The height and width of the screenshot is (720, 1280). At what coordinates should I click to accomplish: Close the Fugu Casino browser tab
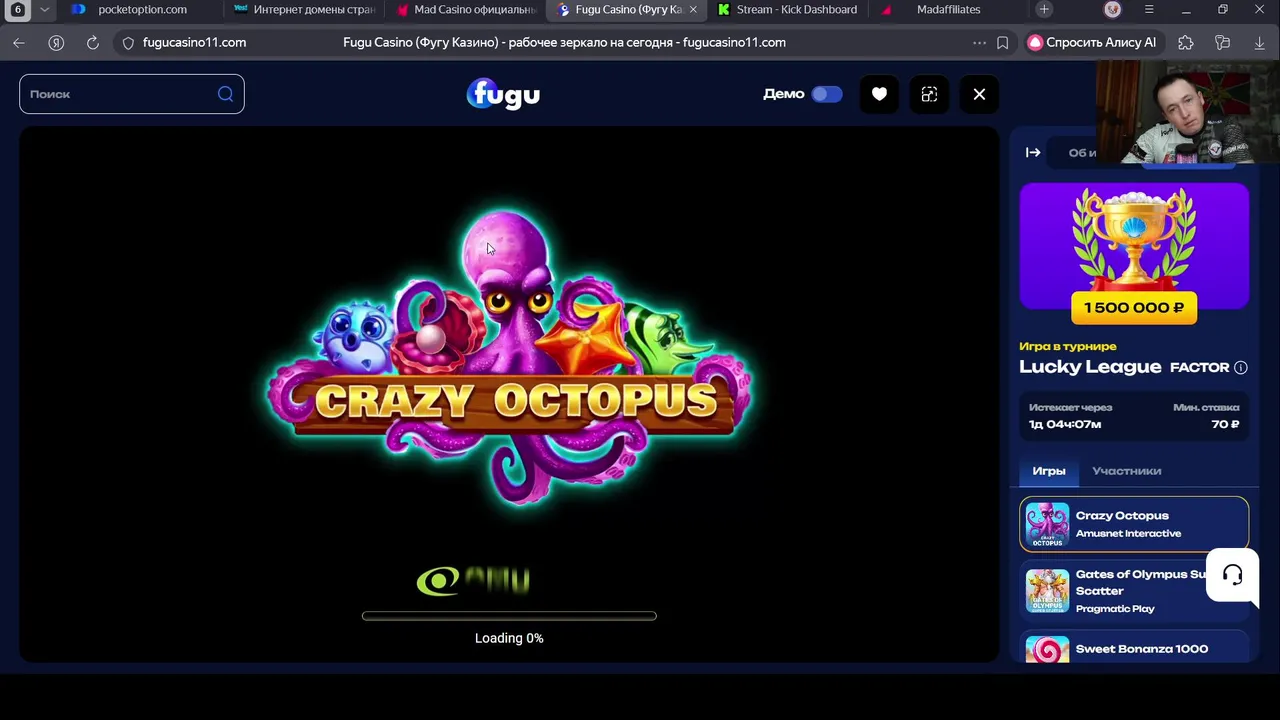[693, 10]
